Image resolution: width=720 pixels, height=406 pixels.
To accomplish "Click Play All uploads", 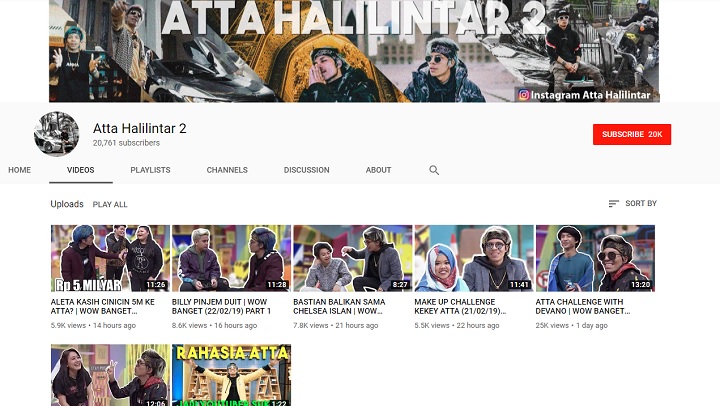I will 110,204.
